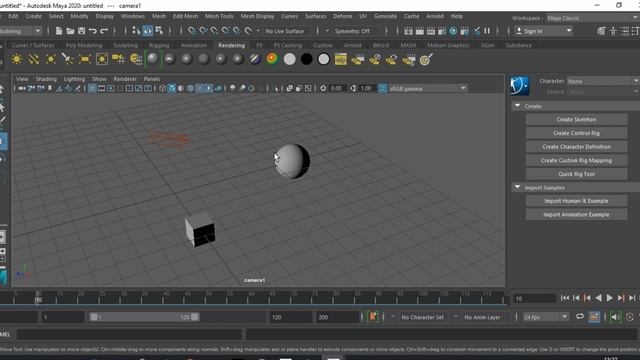Open the Character dropdown set to None
This screenshot has height=360, width=640.
[x=603, y=81]
